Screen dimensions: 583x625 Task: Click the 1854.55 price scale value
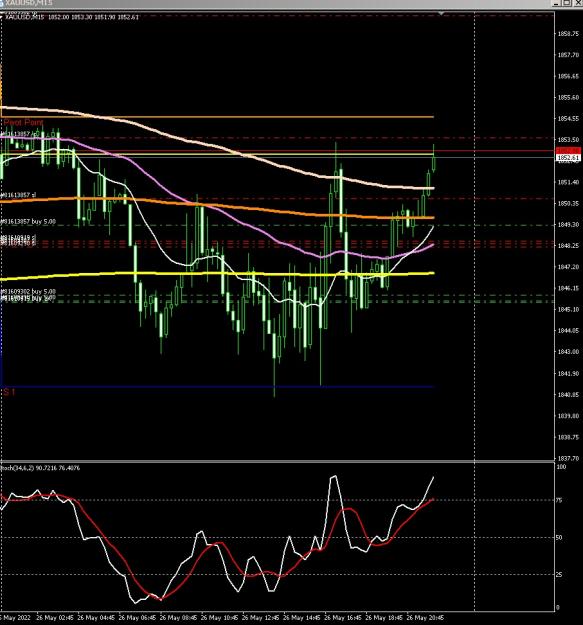(x=567, y=119)
